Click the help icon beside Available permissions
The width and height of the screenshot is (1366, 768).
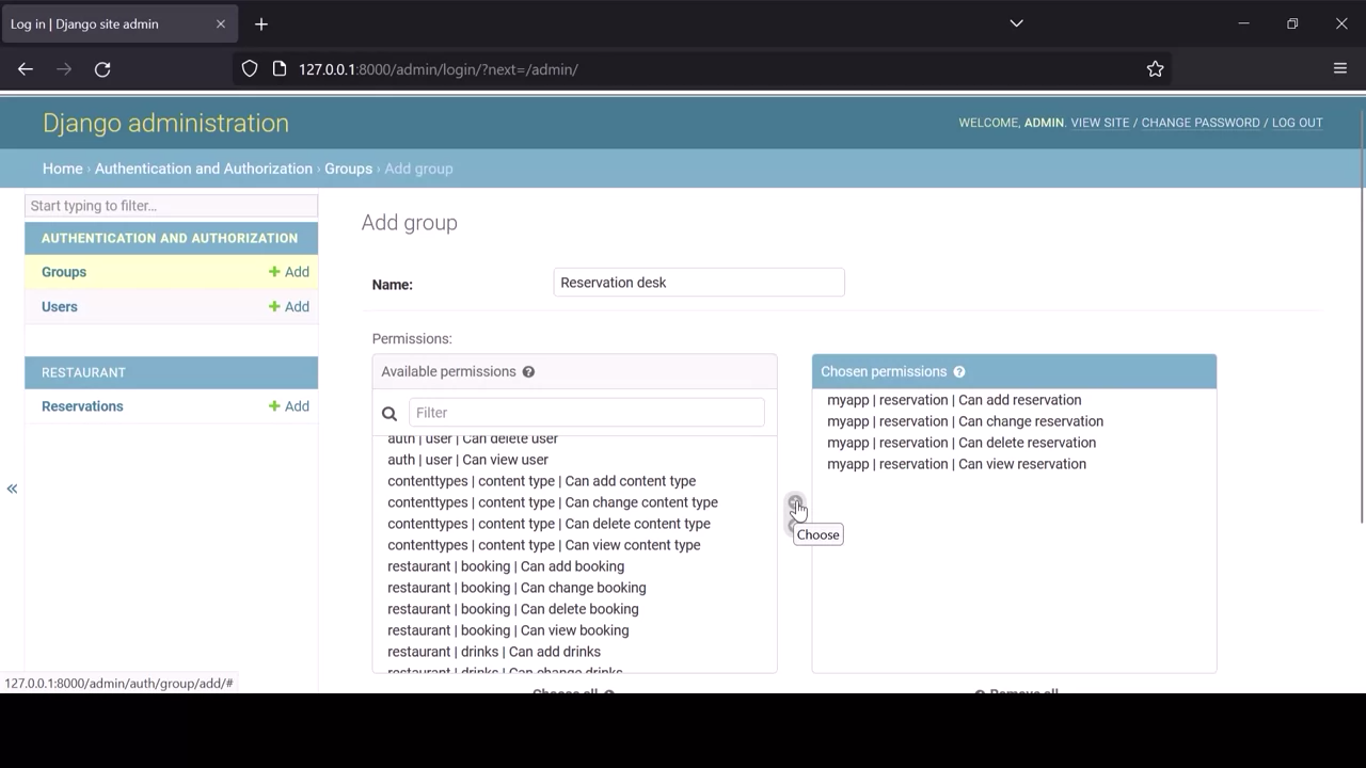pos(528,372)
